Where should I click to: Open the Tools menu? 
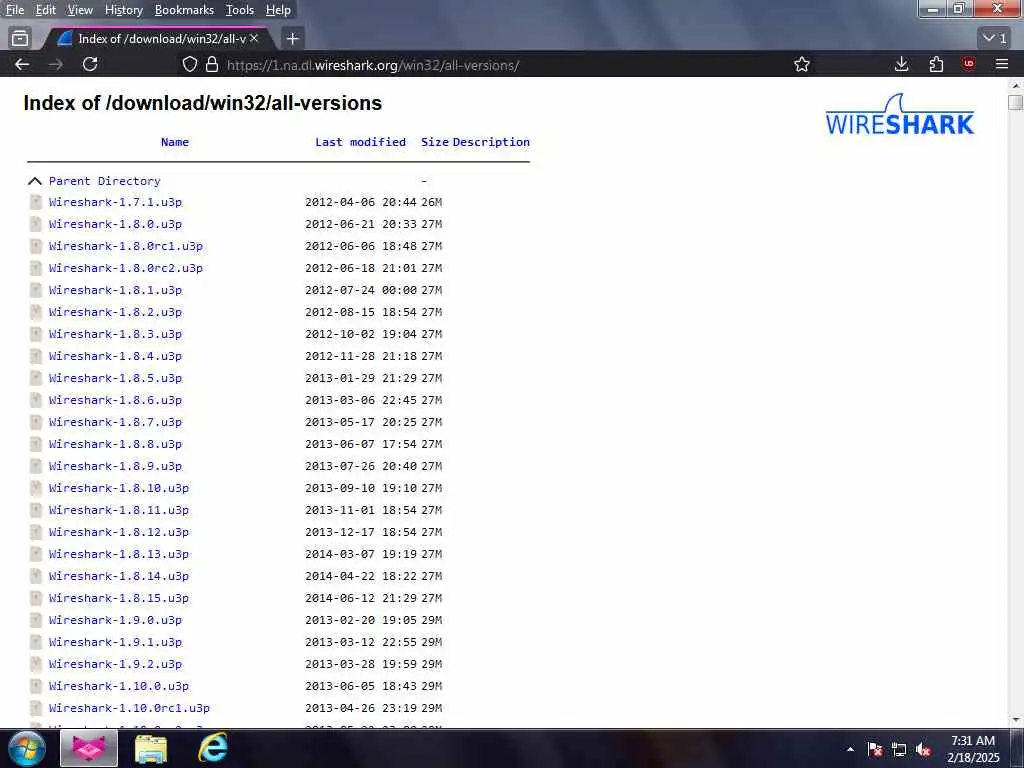click(240, 10)
